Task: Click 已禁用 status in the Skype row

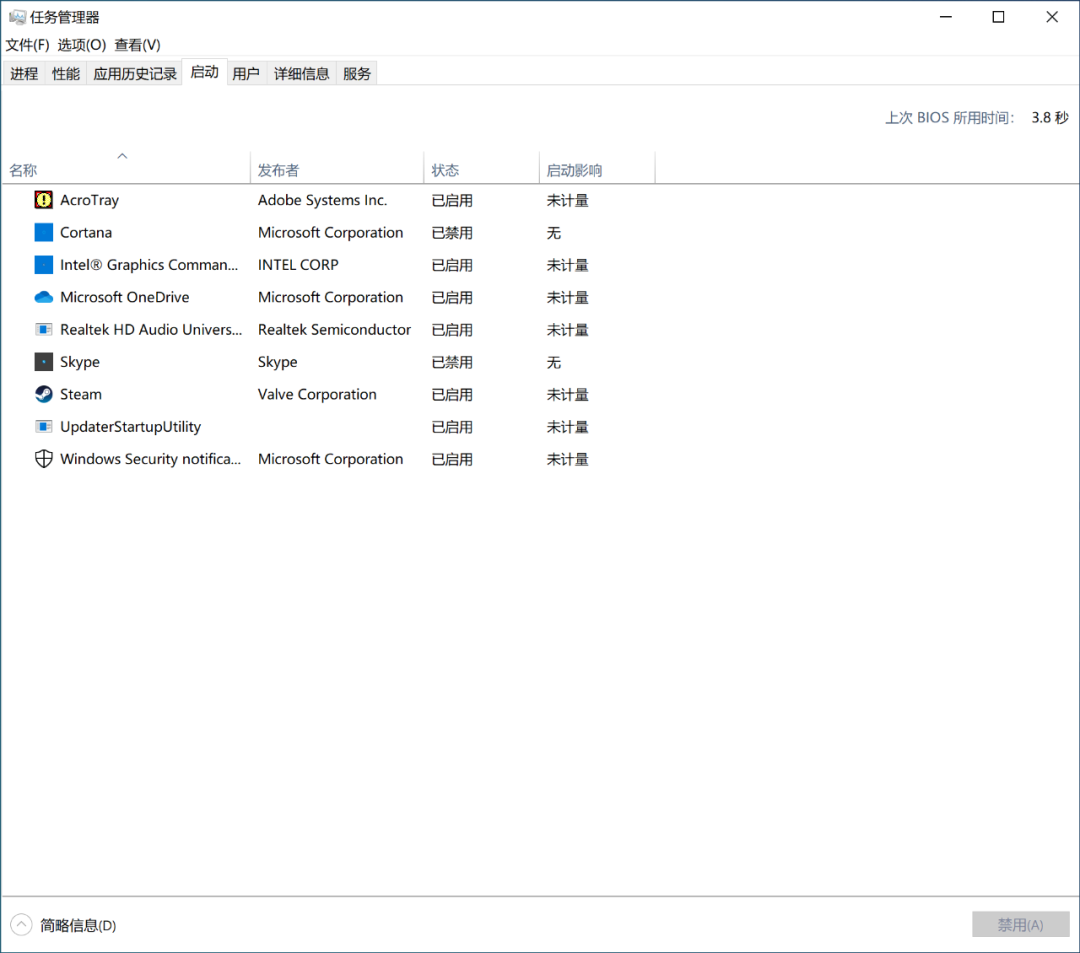Action: 452,362
